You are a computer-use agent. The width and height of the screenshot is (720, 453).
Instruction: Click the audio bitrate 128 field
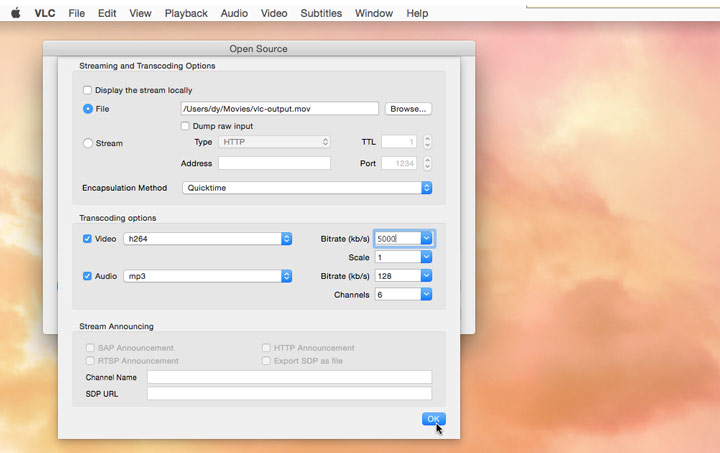click(398, 276)
